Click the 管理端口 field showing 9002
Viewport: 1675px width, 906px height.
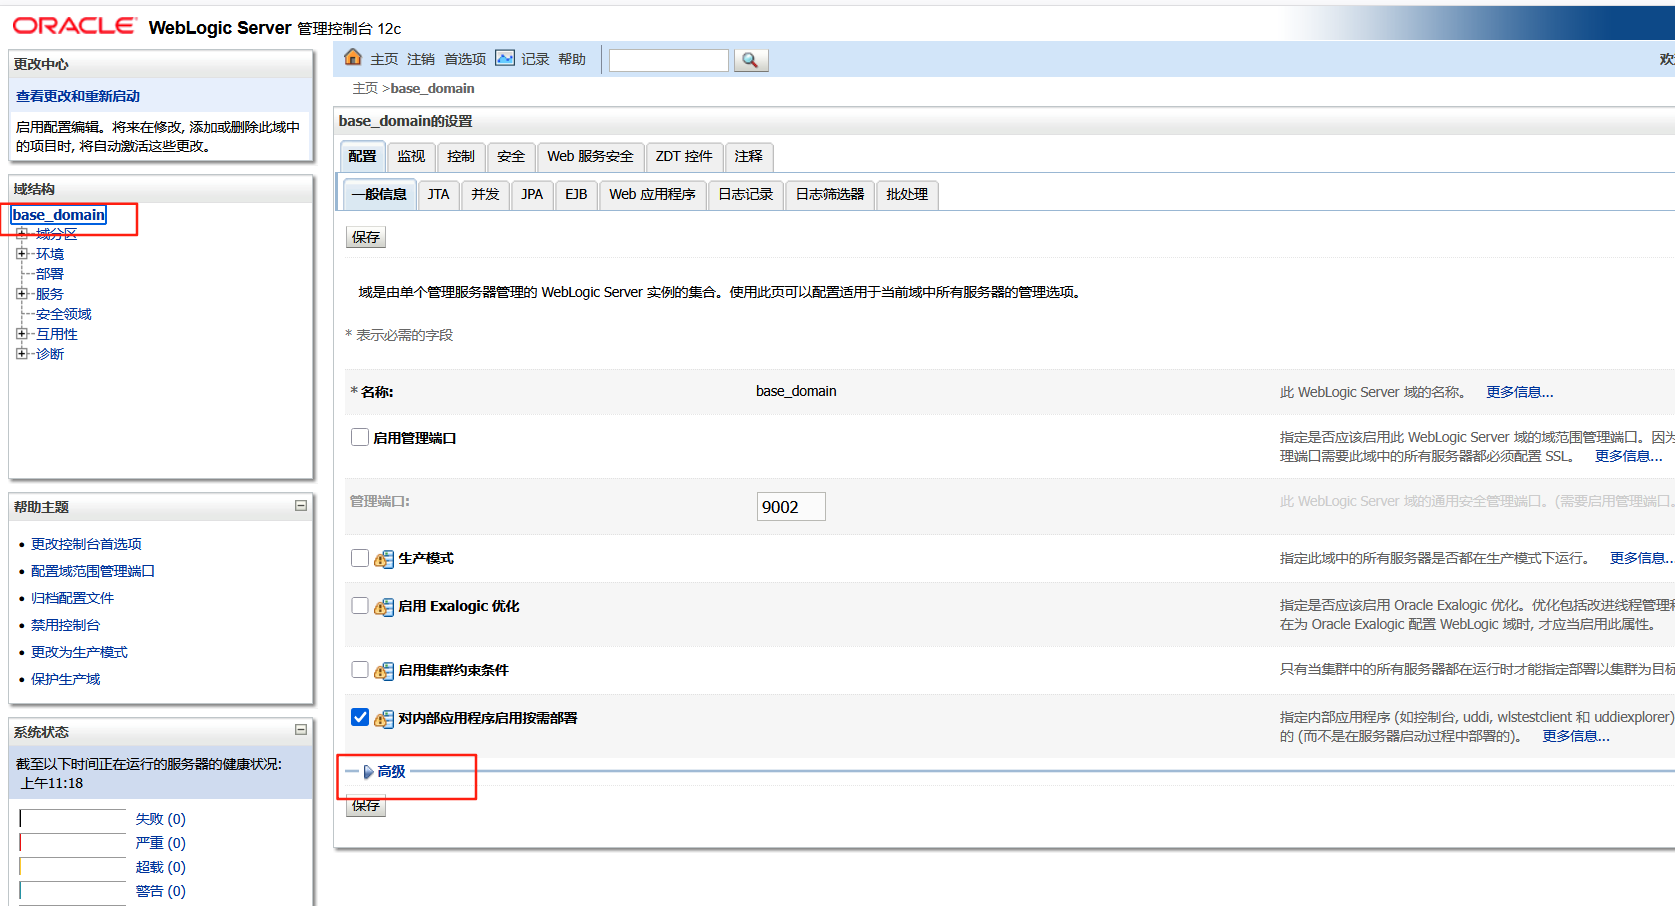point(791,507)
